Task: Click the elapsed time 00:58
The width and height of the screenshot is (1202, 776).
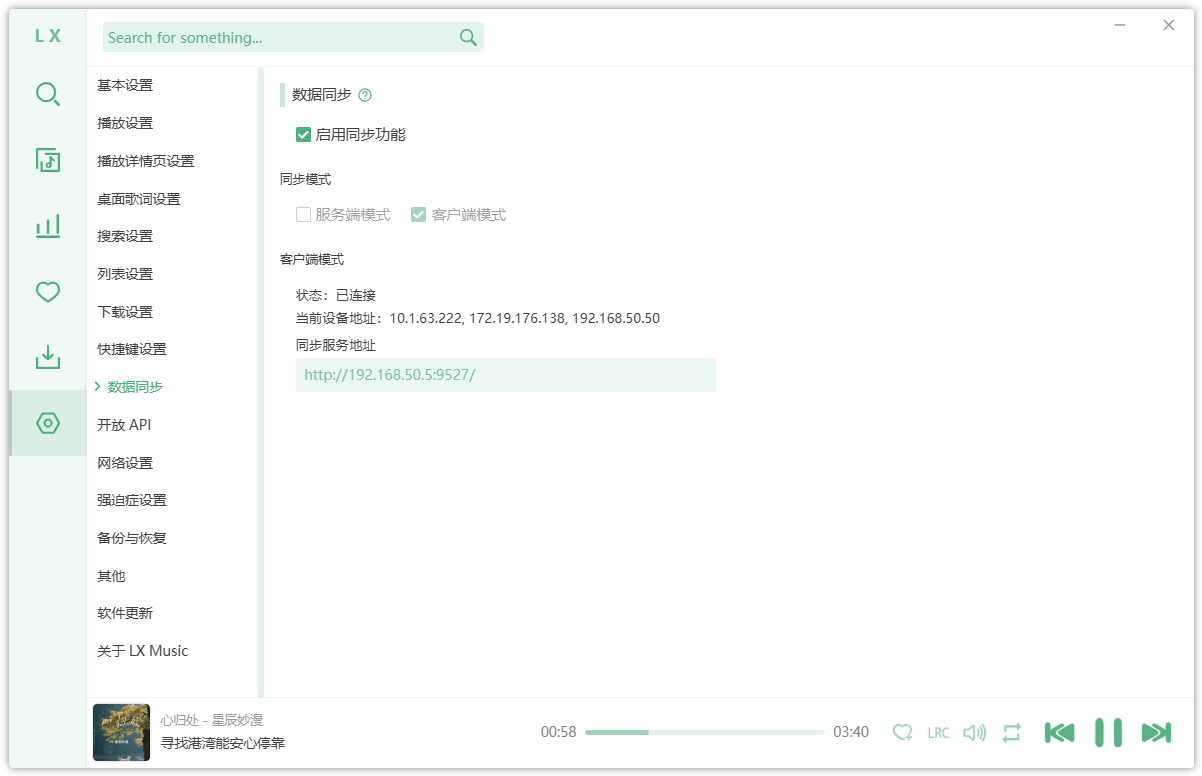Action: [x=559, y=732]
